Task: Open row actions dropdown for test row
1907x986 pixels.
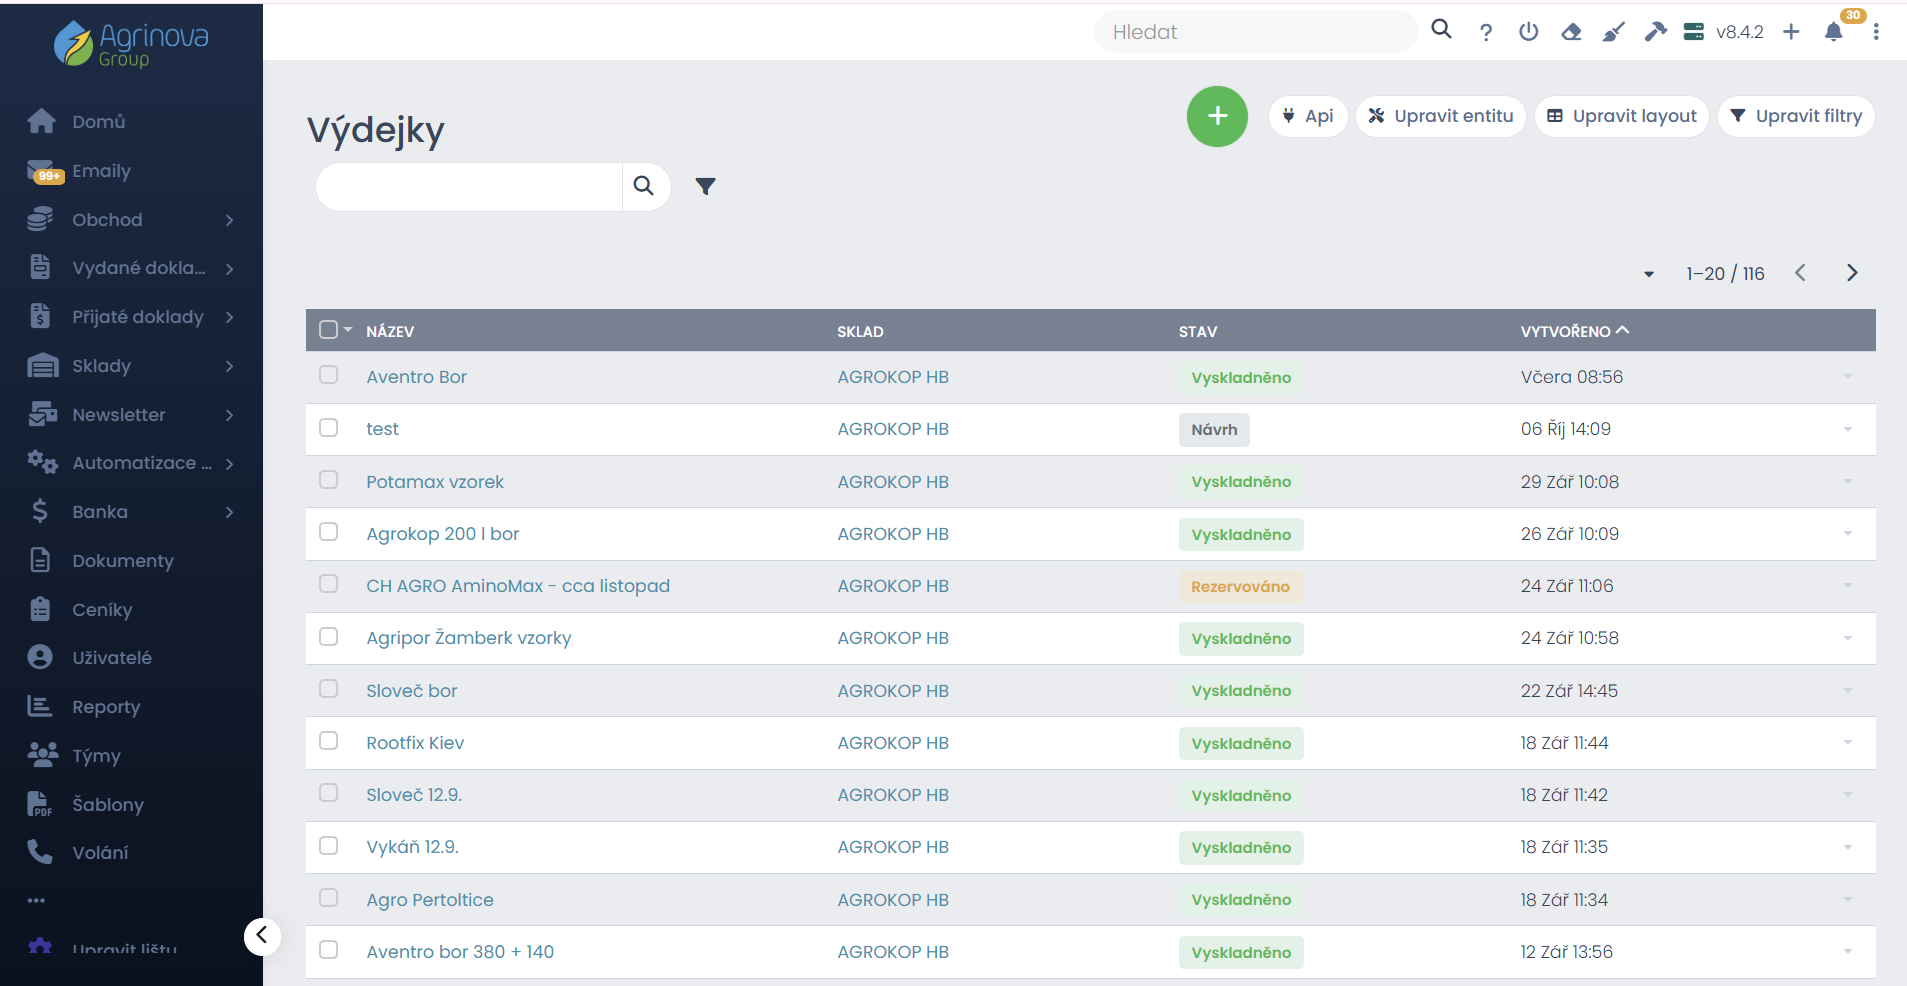Action: pyautogui.click(x=1847, y=429)
